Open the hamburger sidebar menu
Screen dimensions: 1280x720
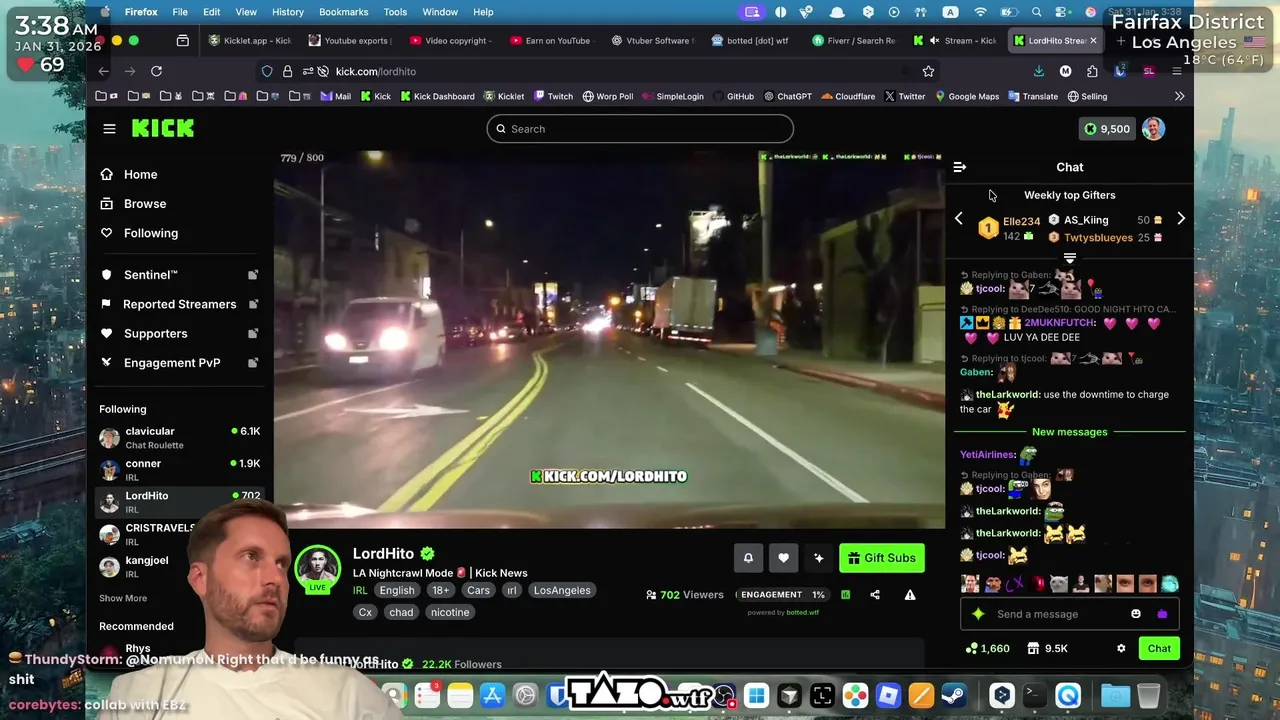pyautogui.click(x=109, y=128)
